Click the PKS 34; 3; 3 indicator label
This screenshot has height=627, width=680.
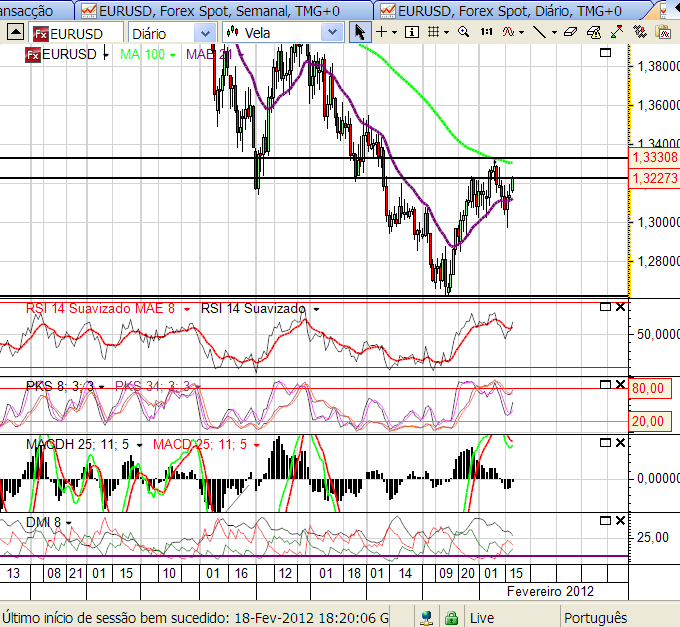[x=152, y=385]
